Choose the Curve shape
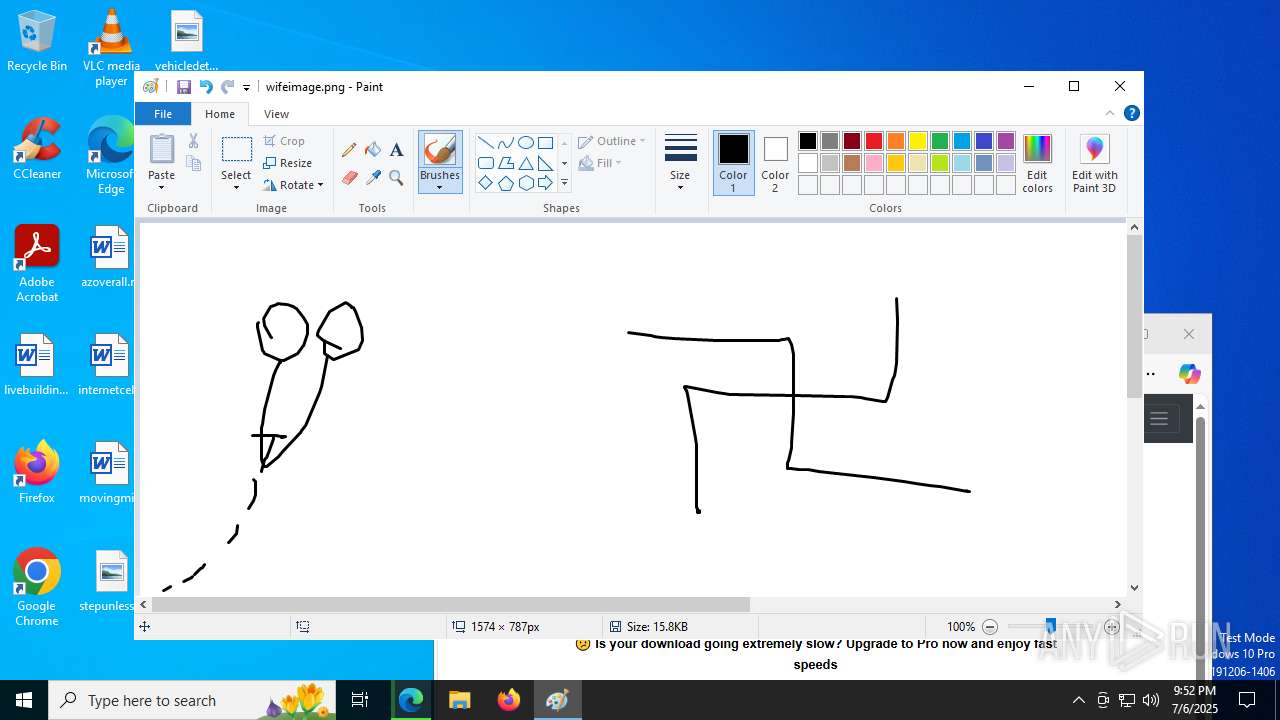The image size is (1280, 720). [x=505, y=142]
